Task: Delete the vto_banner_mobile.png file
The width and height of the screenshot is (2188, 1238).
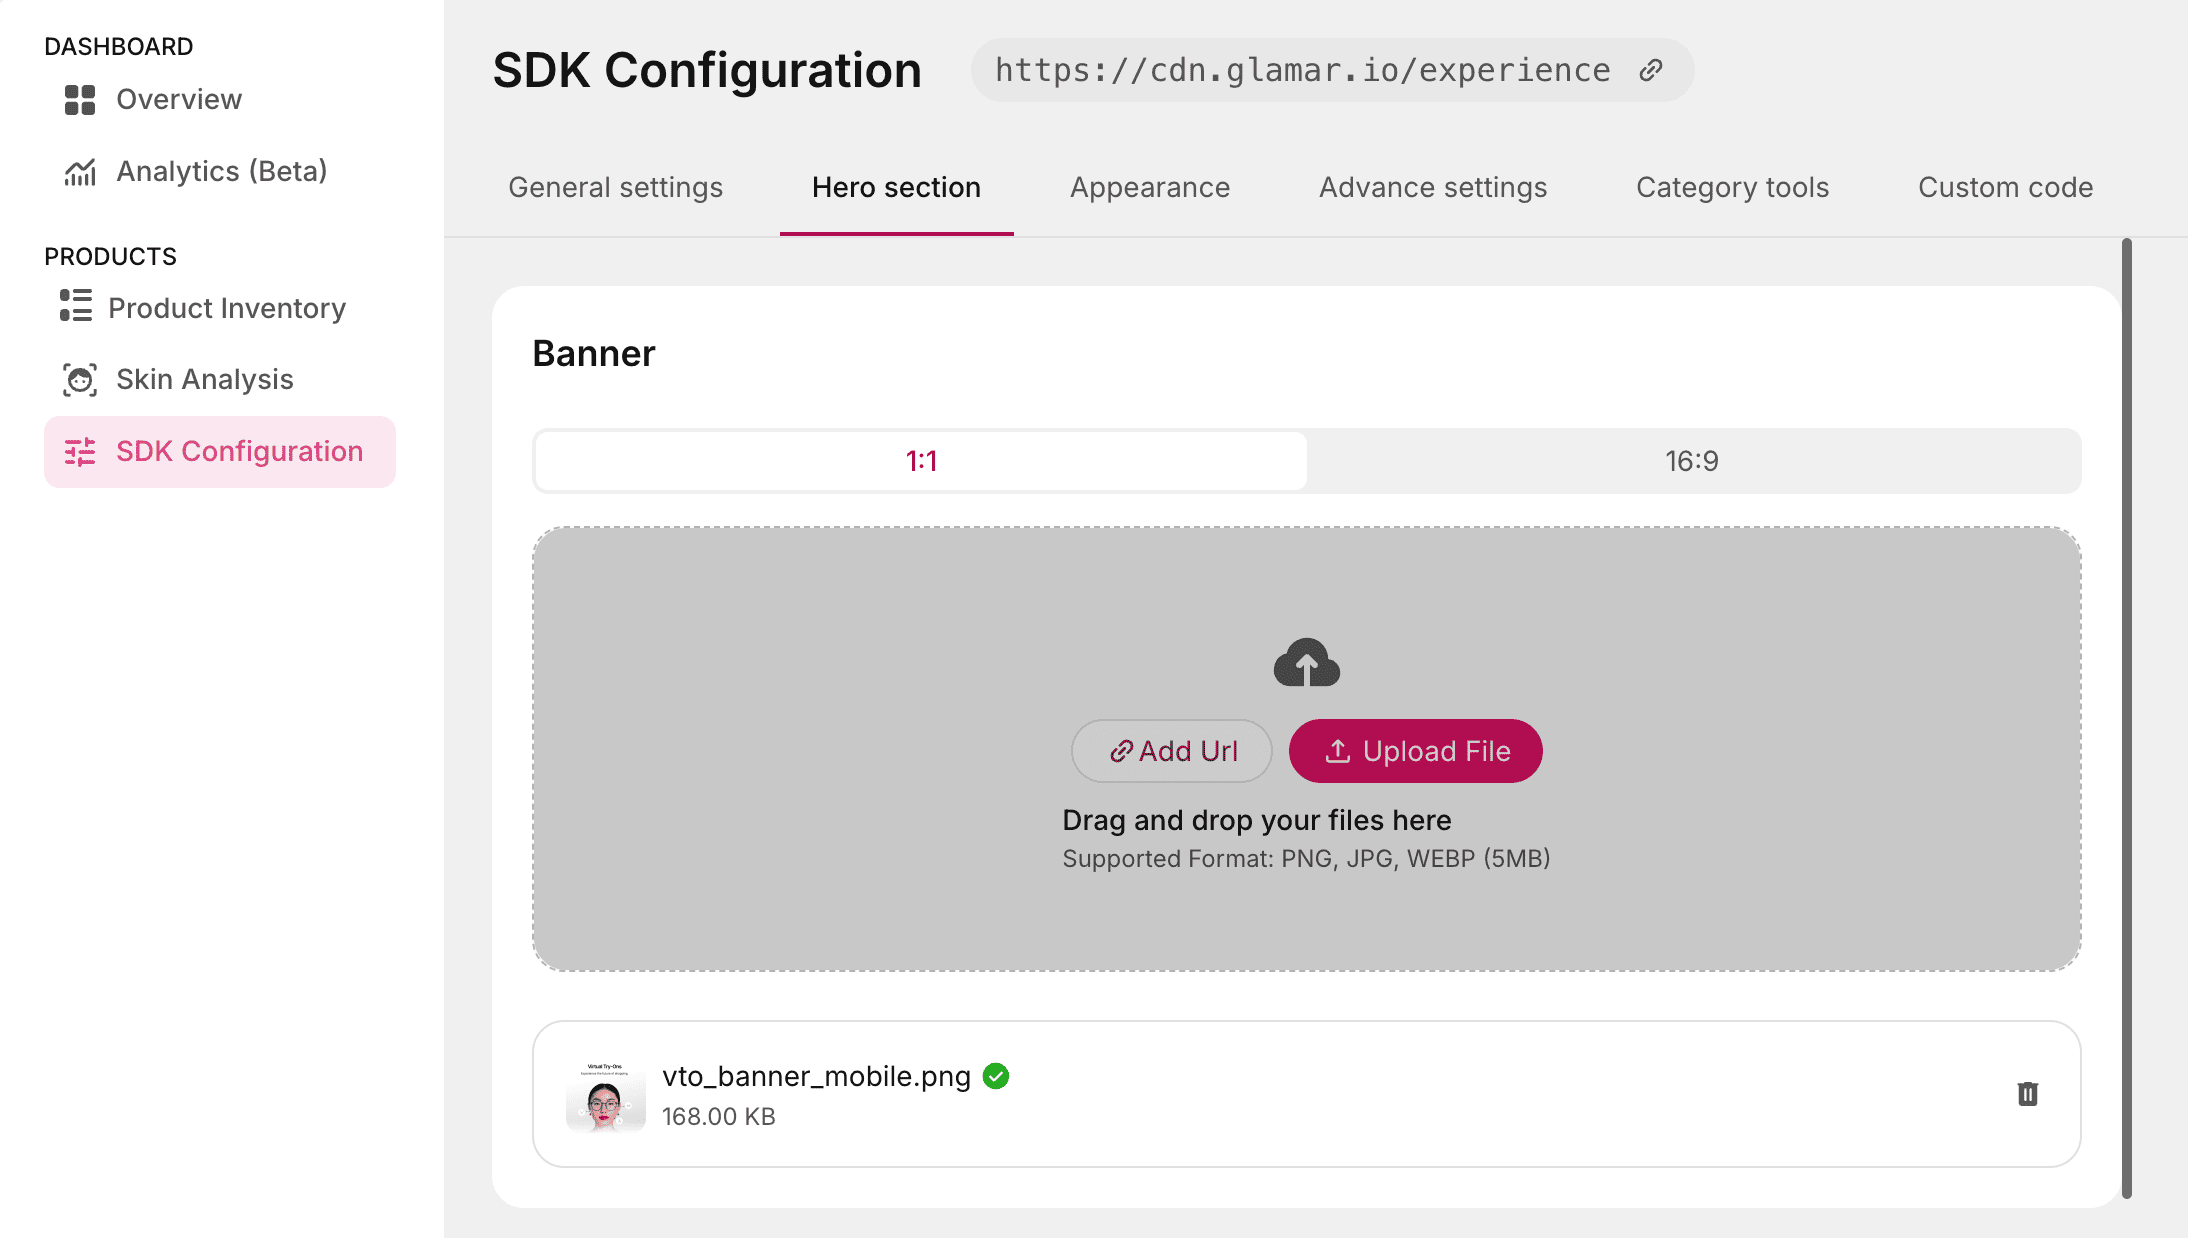Action: point(2027,1094)
